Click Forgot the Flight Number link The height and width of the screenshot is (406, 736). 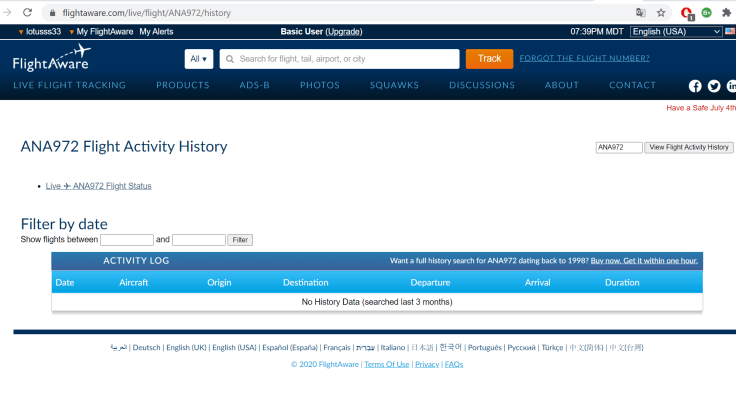[584, 58]
